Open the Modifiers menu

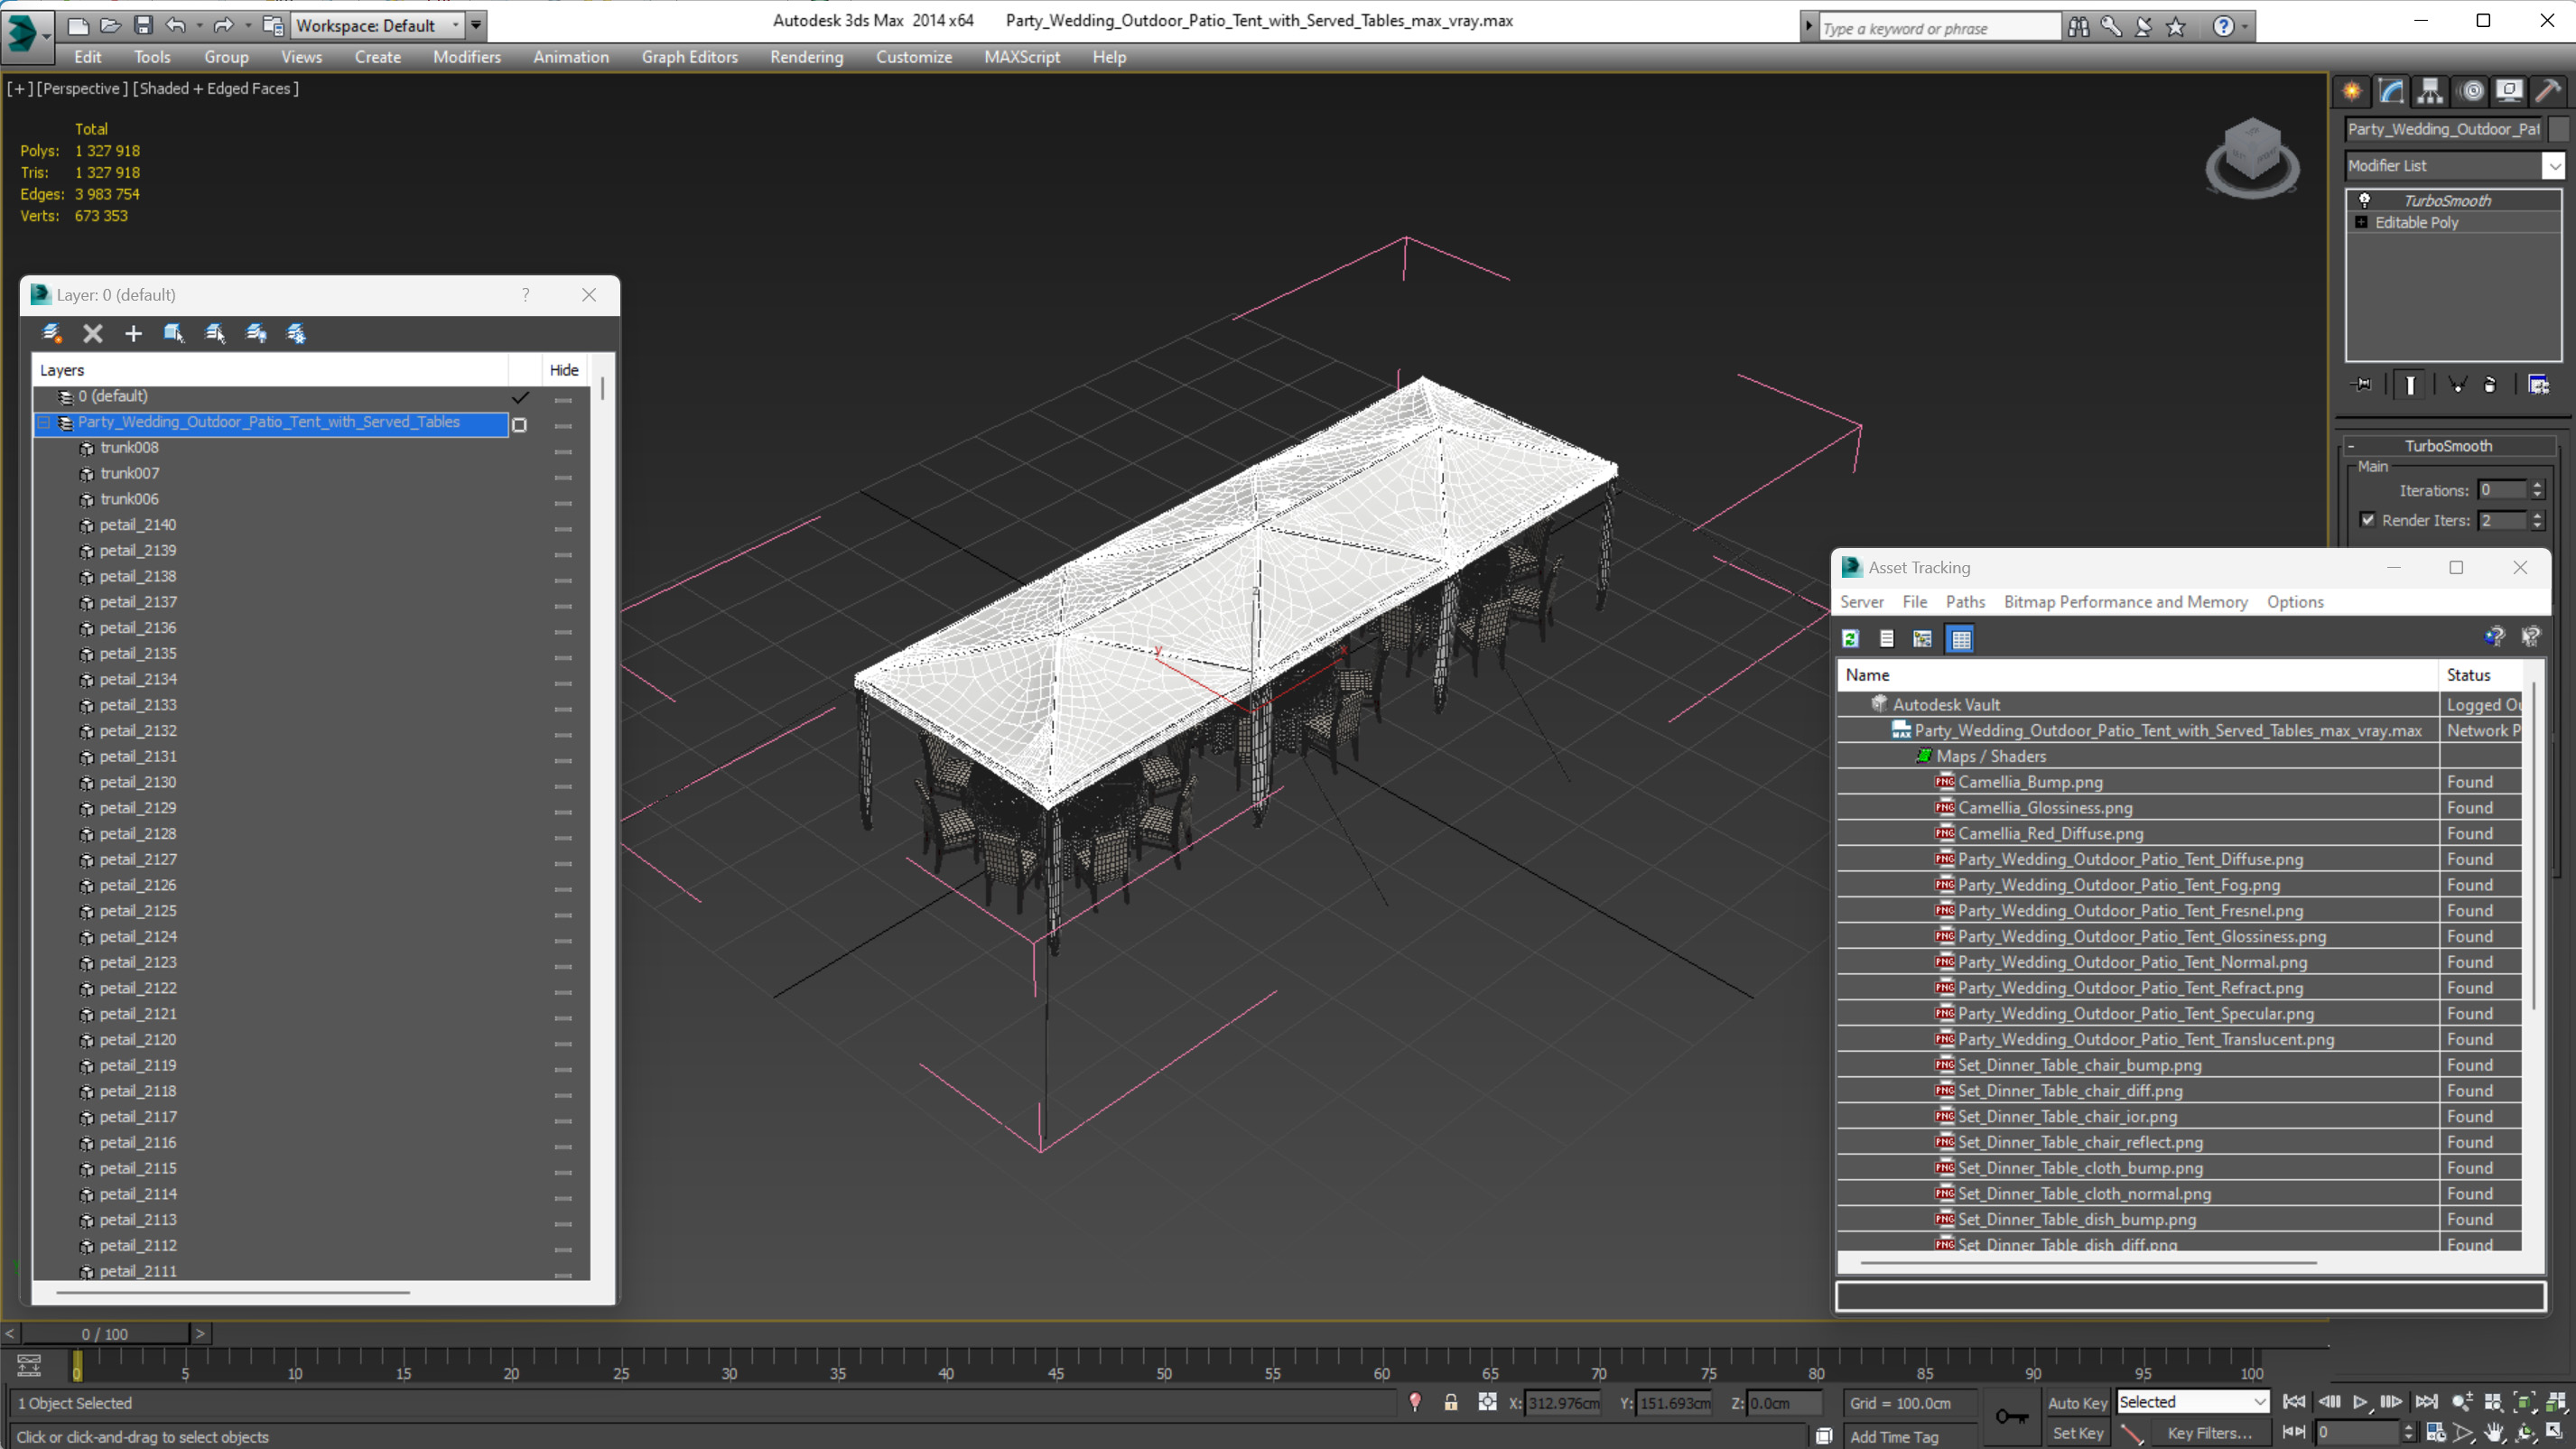pos(467,57)
